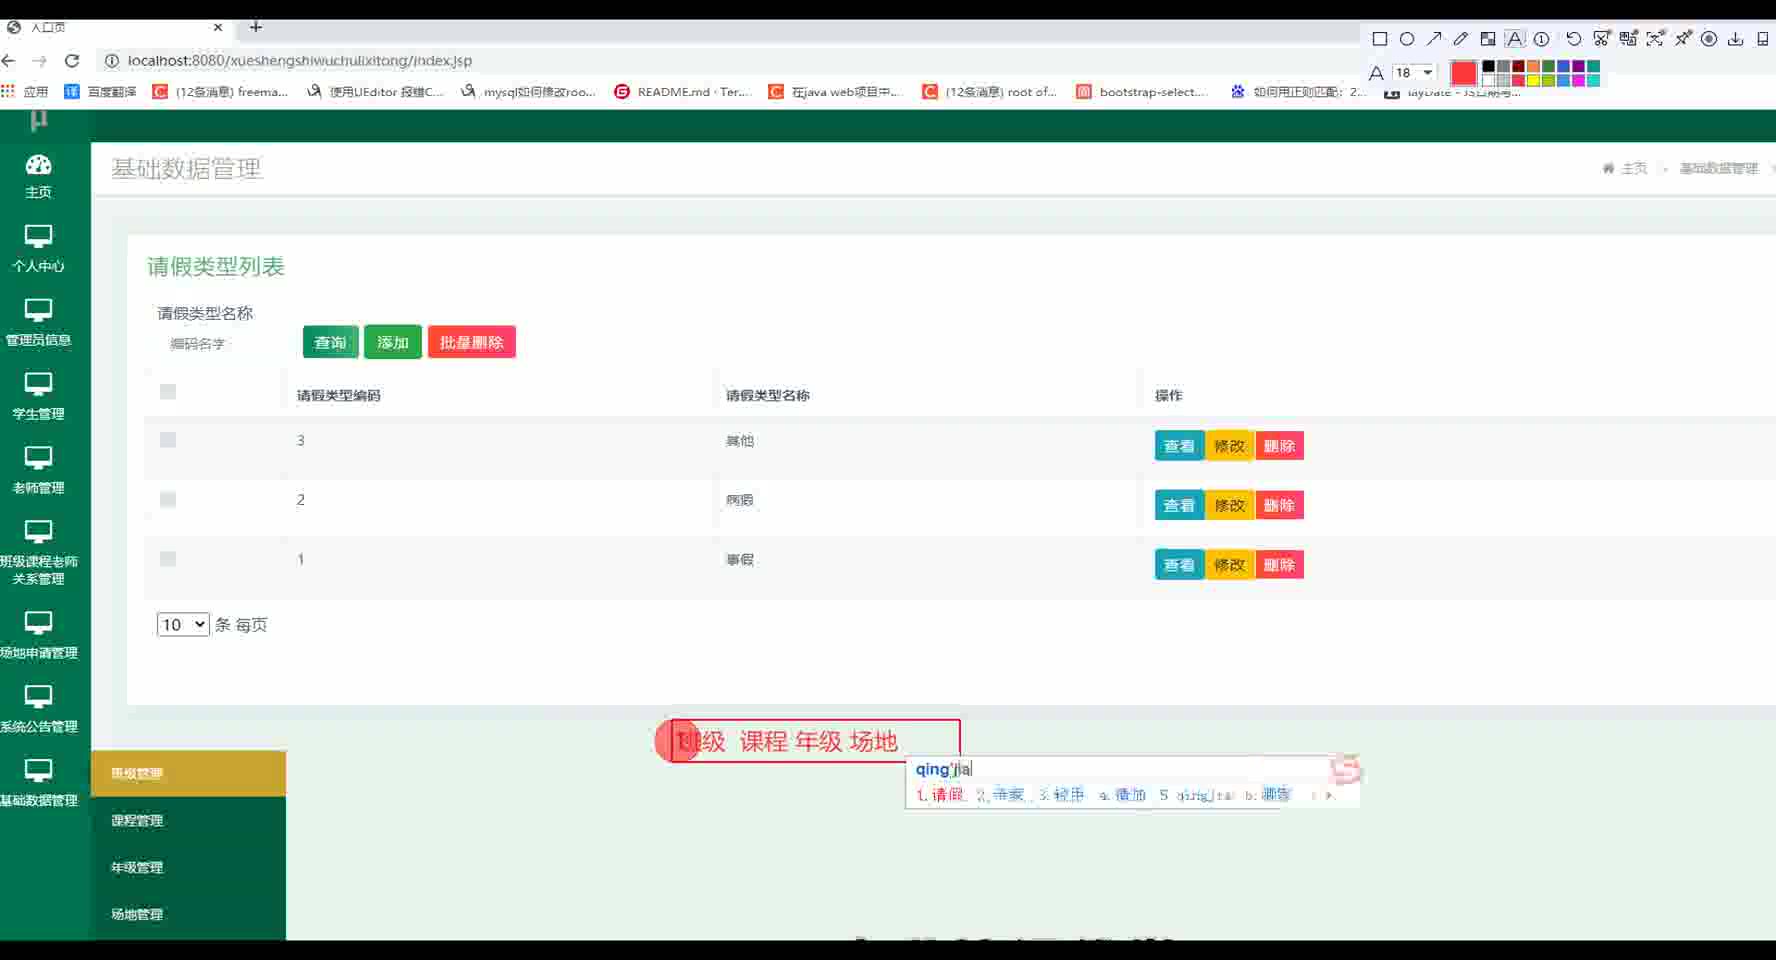Select the 年级管理 submenu item
1776x960 pixels.
(x=188, y=868)
